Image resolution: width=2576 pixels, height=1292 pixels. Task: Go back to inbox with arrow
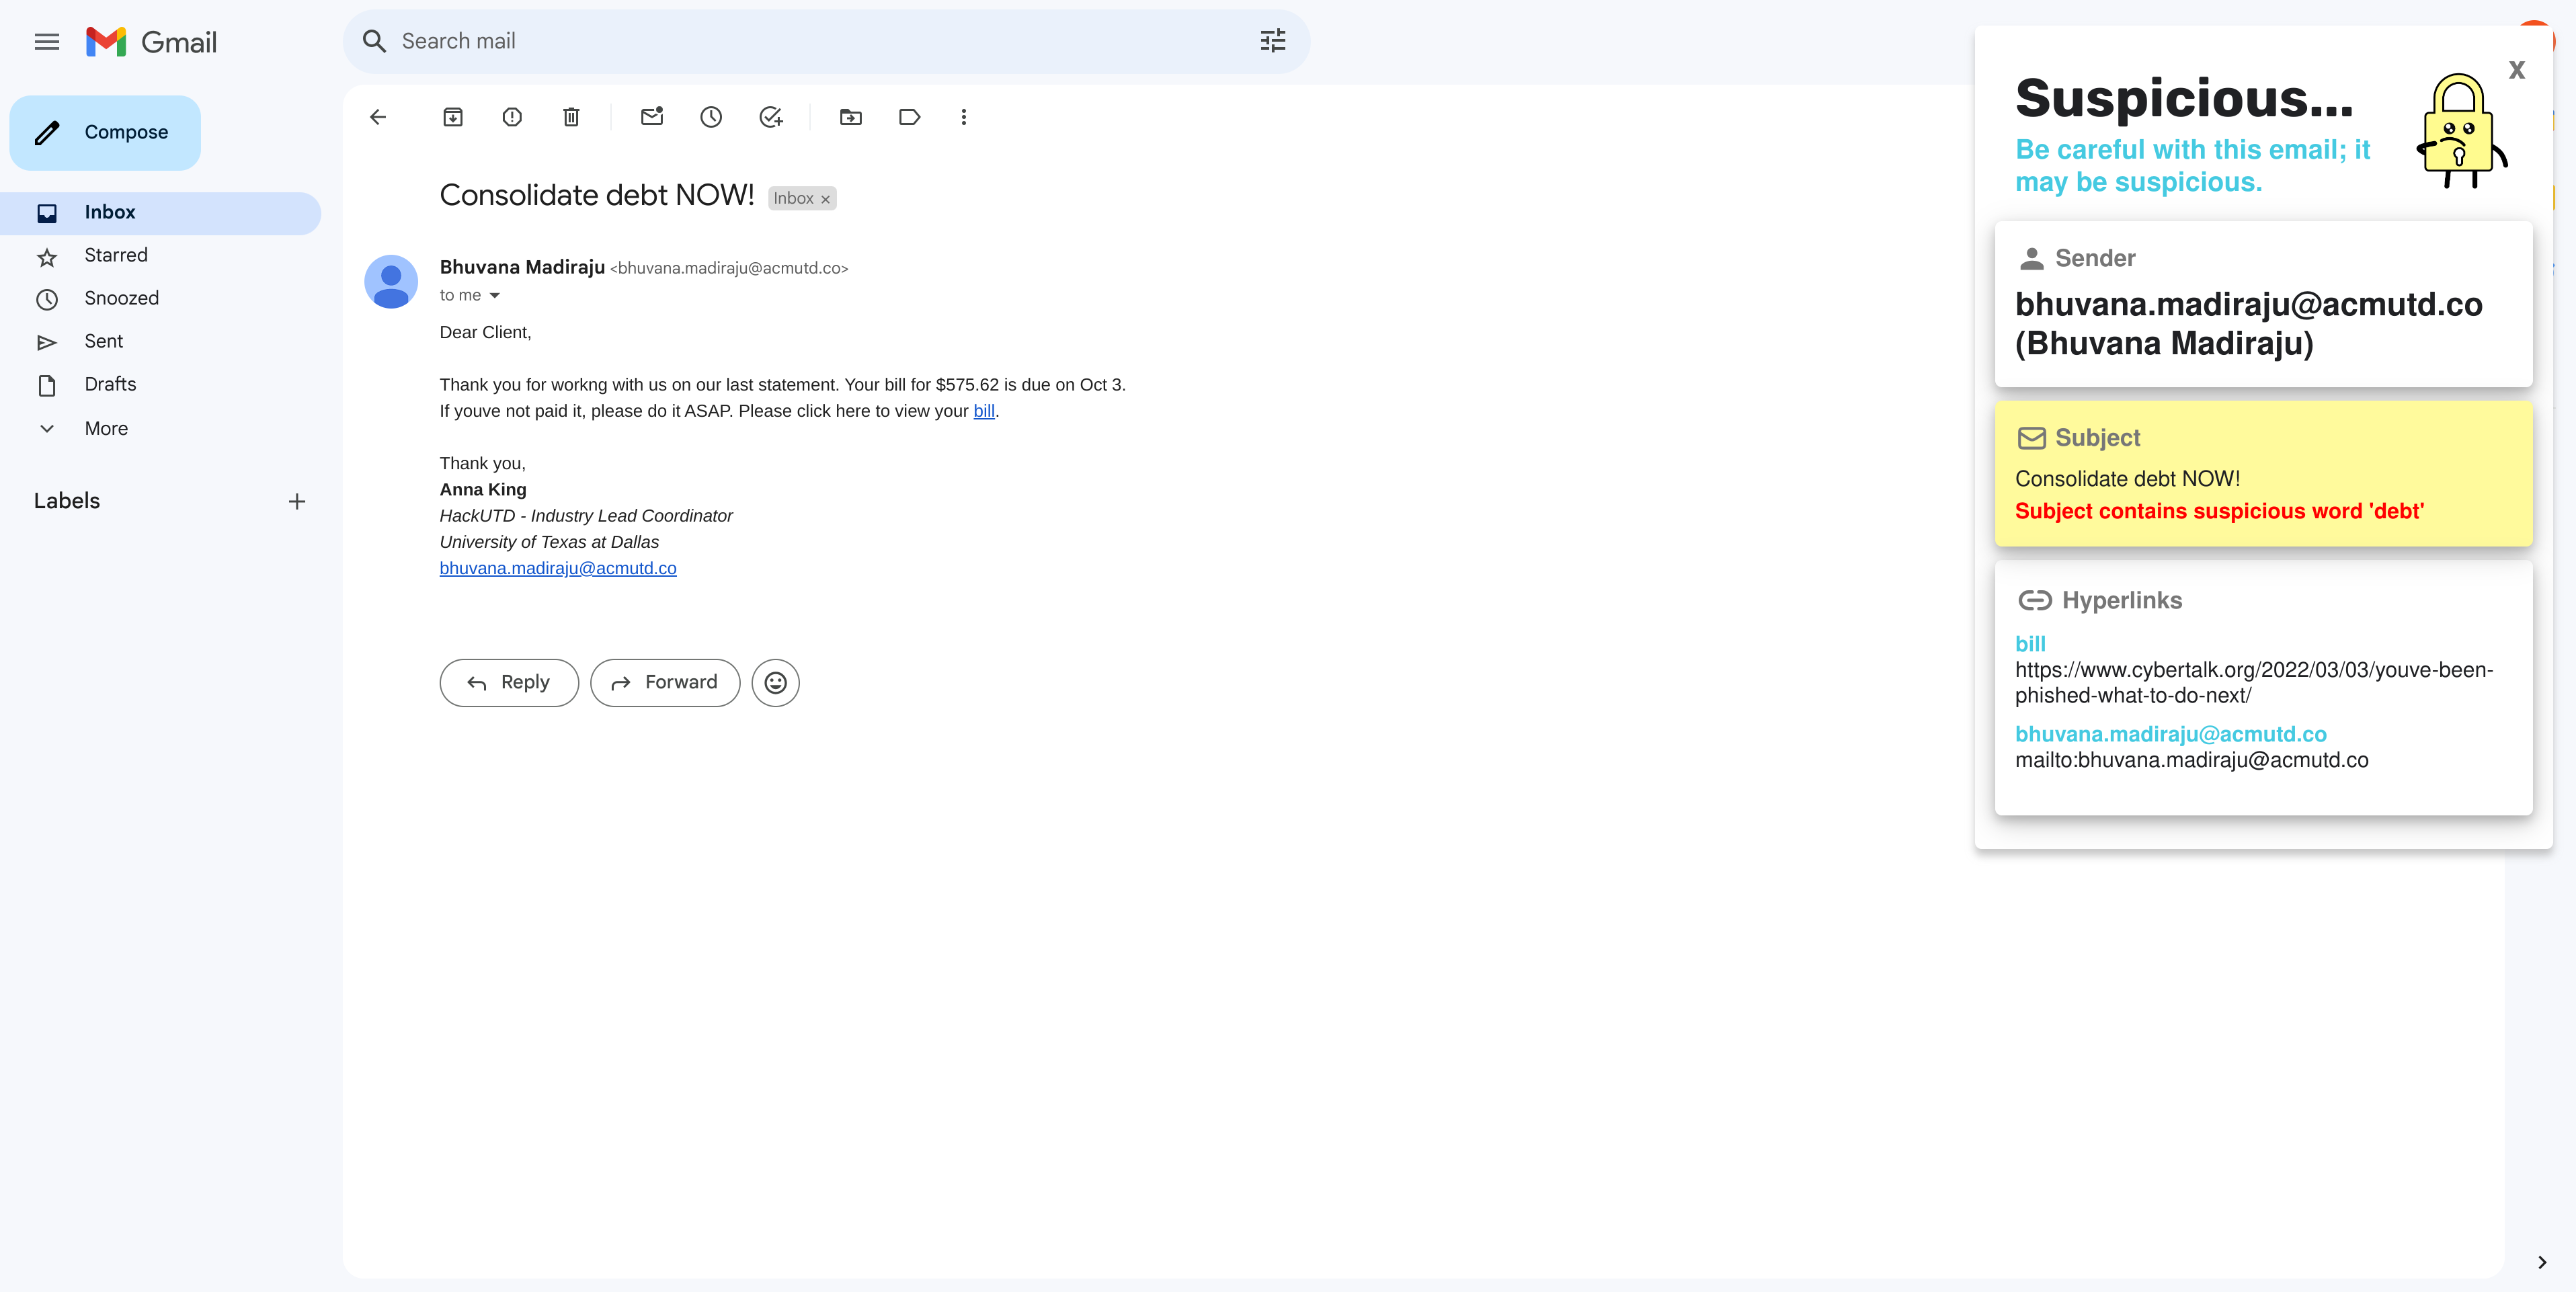tap(378, 117)
